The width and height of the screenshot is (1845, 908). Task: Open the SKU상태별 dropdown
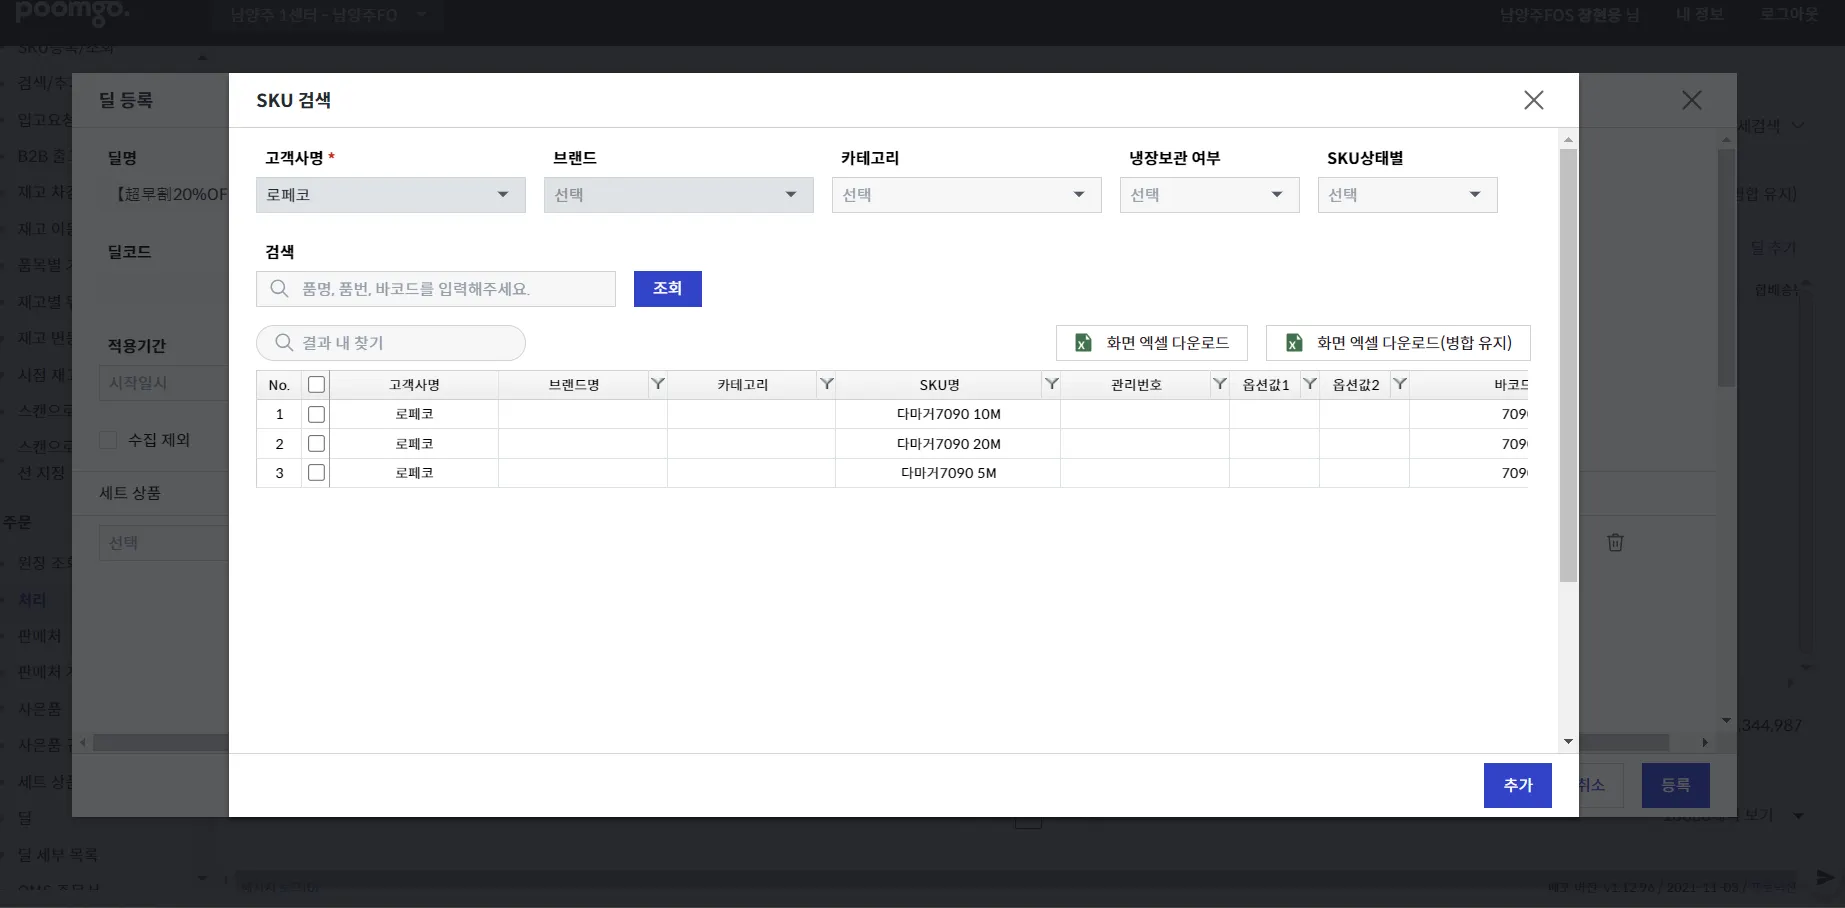coord(1408,195)
